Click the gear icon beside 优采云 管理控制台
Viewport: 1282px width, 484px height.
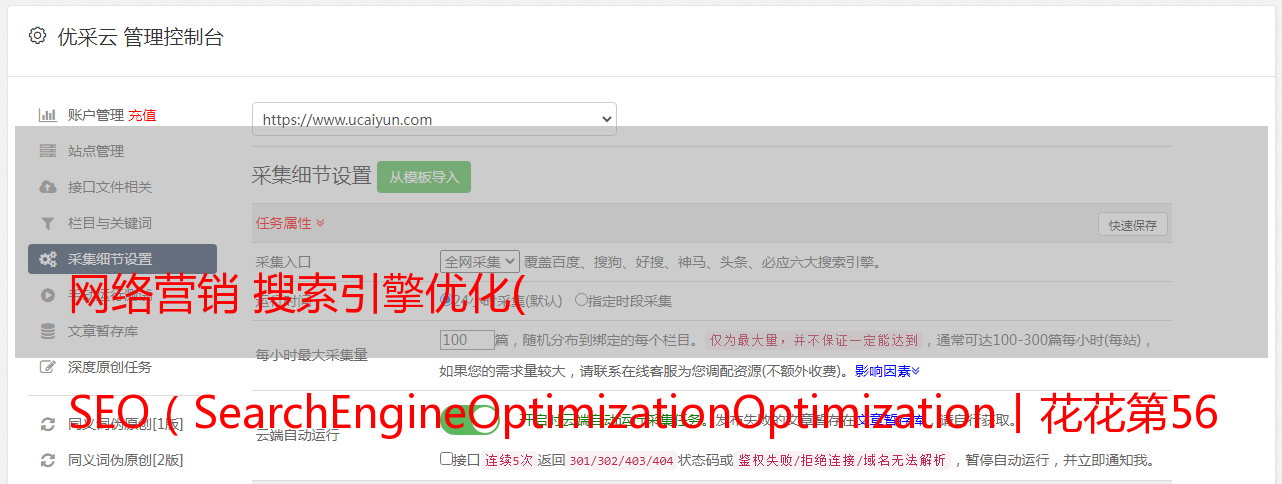(x=37, y=36)
